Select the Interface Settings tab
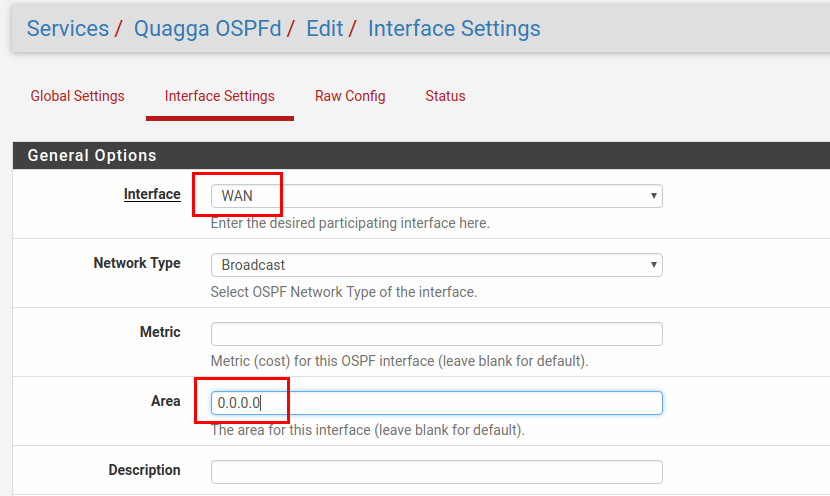The width and height of the screenshot is (830, 496). pyautogui.click(x=219, y=96)
